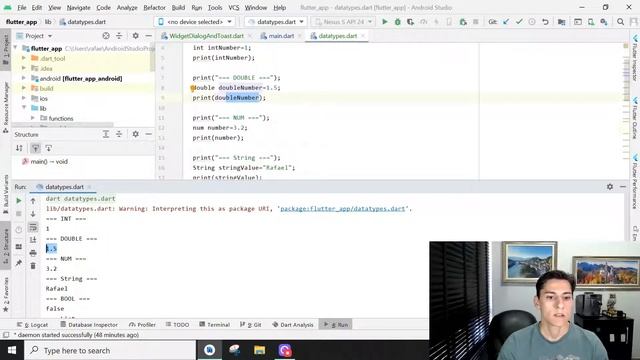Focus the Windows taskbar search box
The width and height of the screenshot is (640, 360).
(x=110, y=350)
